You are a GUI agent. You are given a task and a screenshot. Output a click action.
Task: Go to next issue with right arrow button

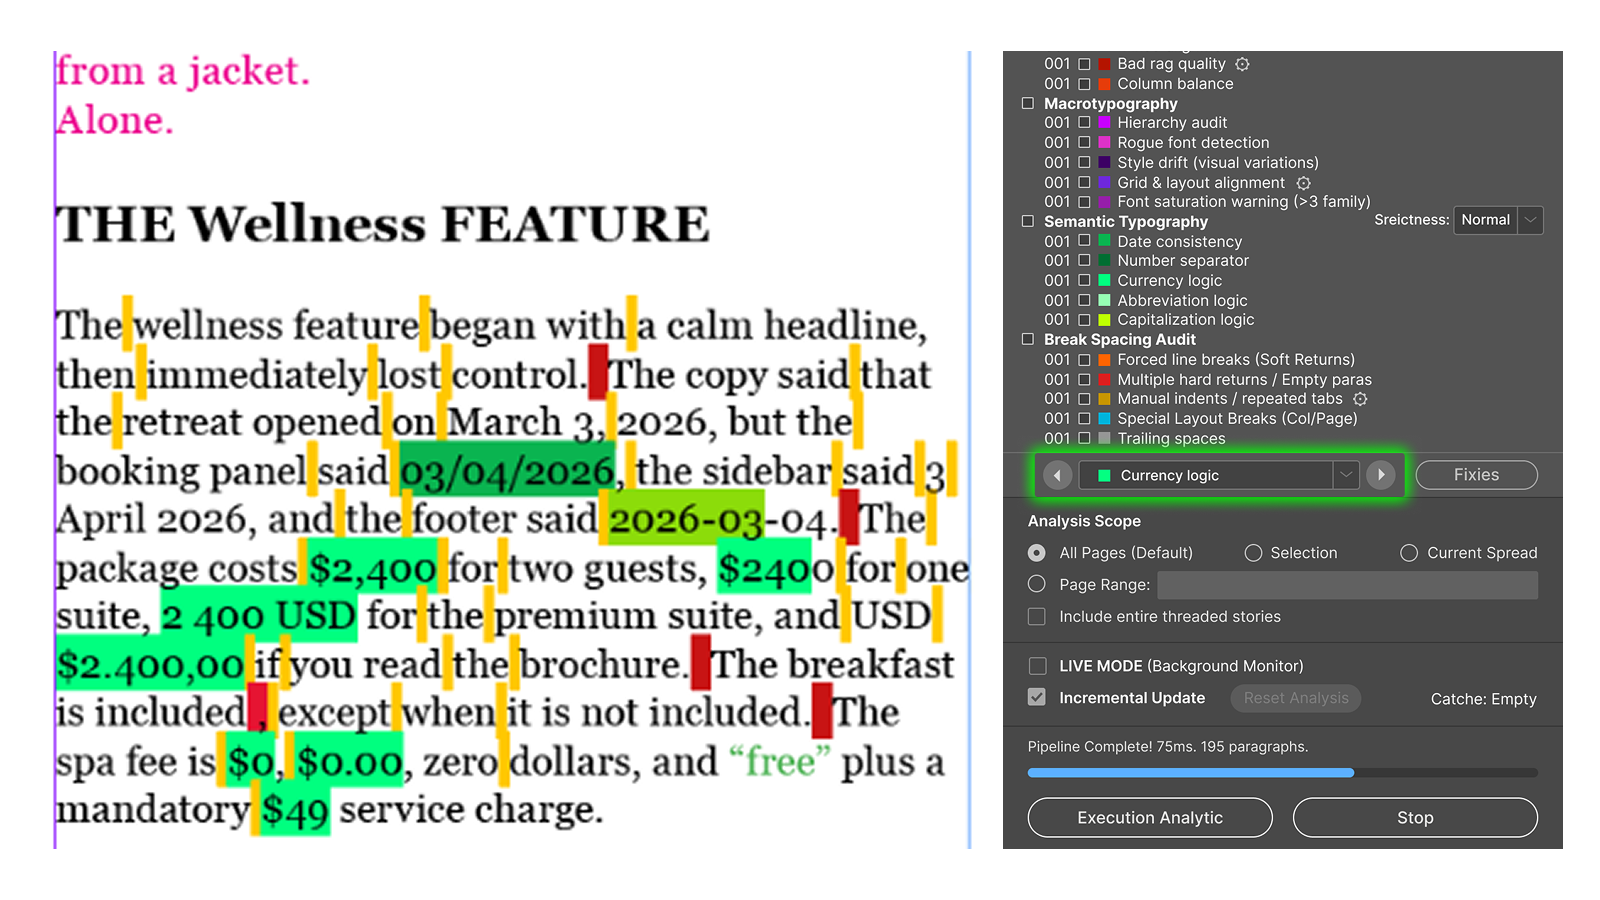point(1381,475)
